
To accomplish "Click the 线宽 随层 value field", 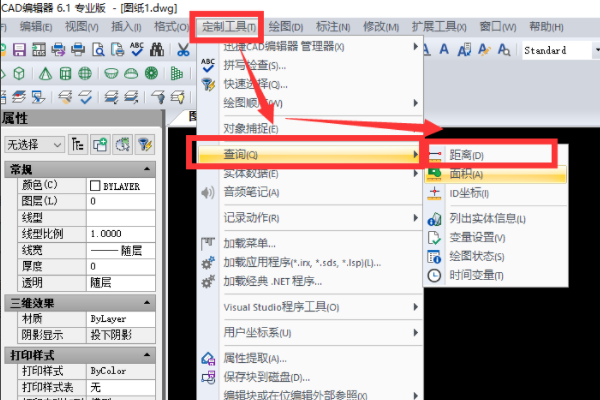I will 121,251.
